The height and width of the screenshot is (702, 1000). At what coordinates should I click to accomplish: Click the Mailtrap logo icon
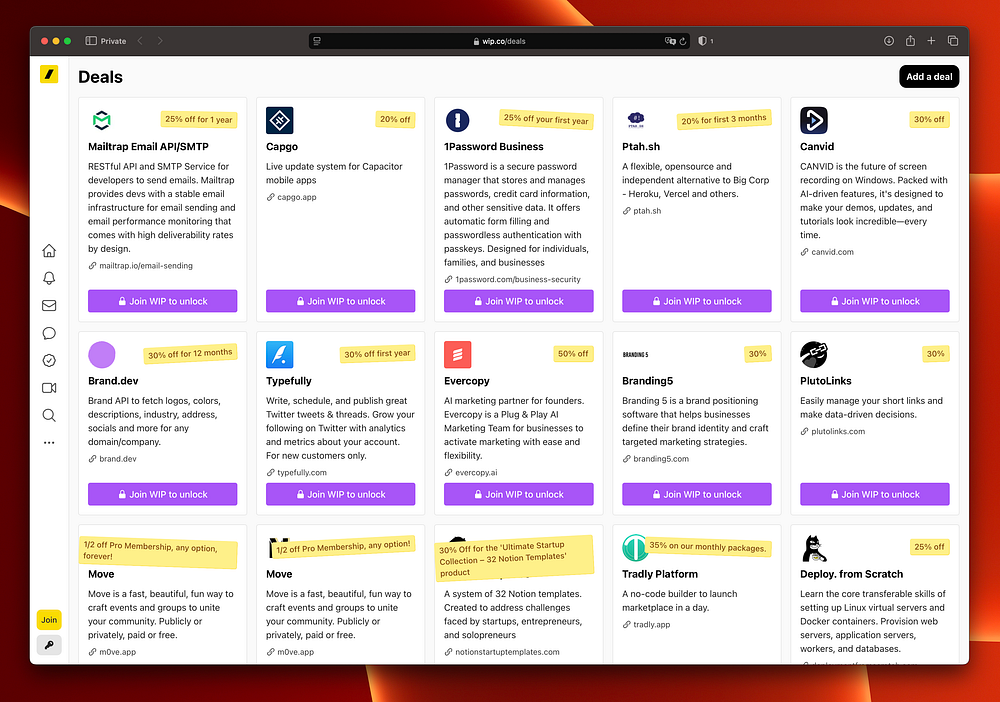pos(102,120)
